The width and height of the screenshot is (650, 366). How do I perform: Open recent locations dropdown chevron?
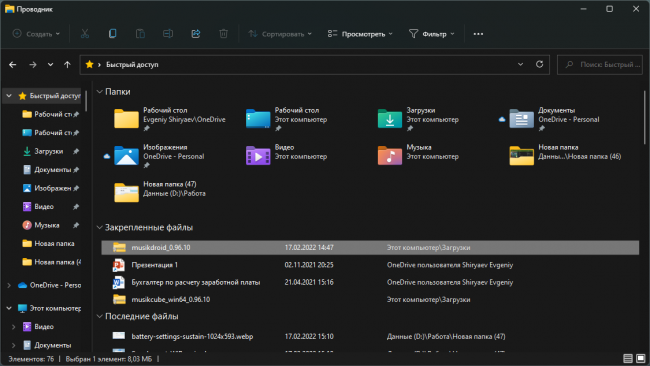(x=50, y=65)
